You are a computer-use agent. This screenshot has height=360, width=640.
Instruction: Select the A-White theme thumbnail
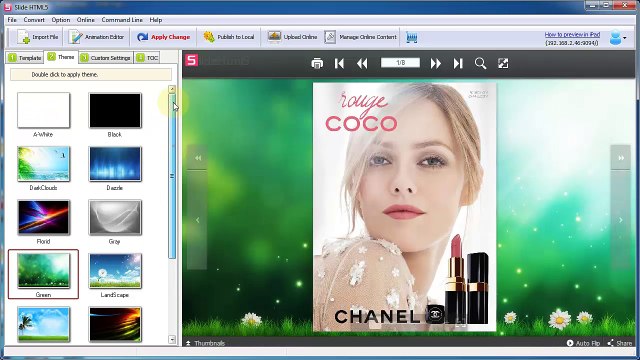(43, 110)
